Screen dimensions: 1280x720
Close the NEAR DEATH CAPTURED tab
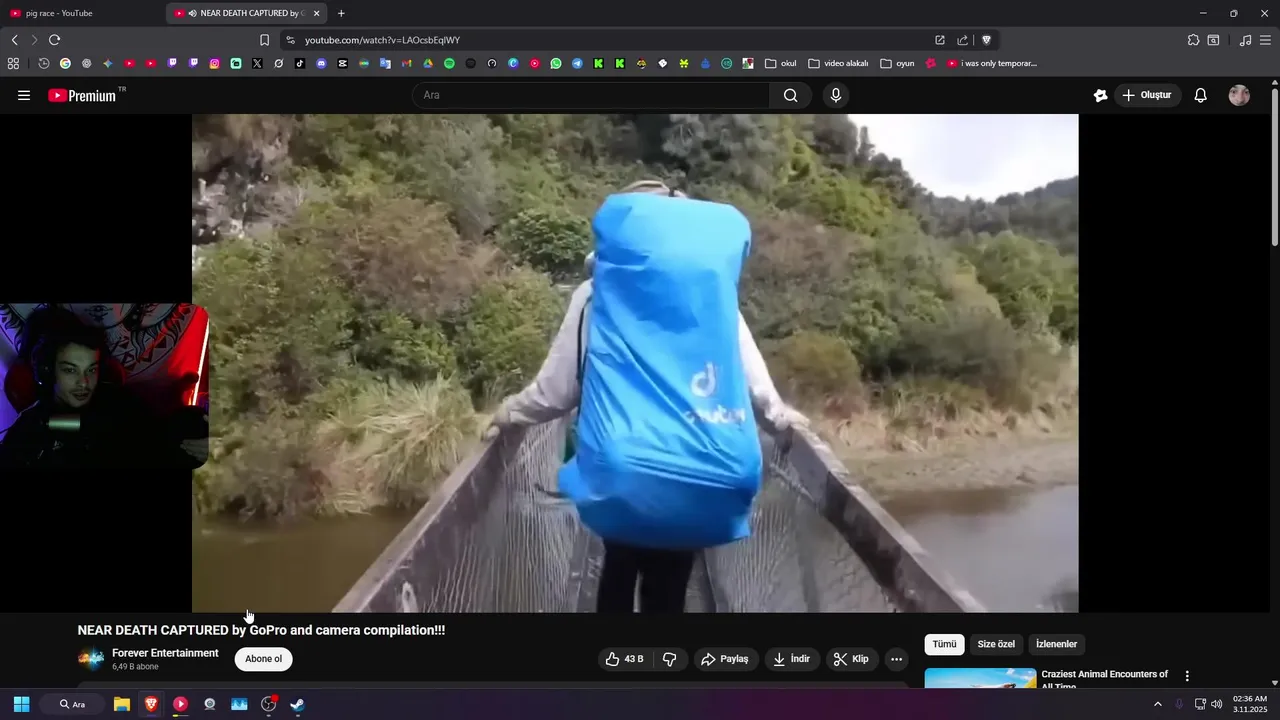(x=317, y=13)
